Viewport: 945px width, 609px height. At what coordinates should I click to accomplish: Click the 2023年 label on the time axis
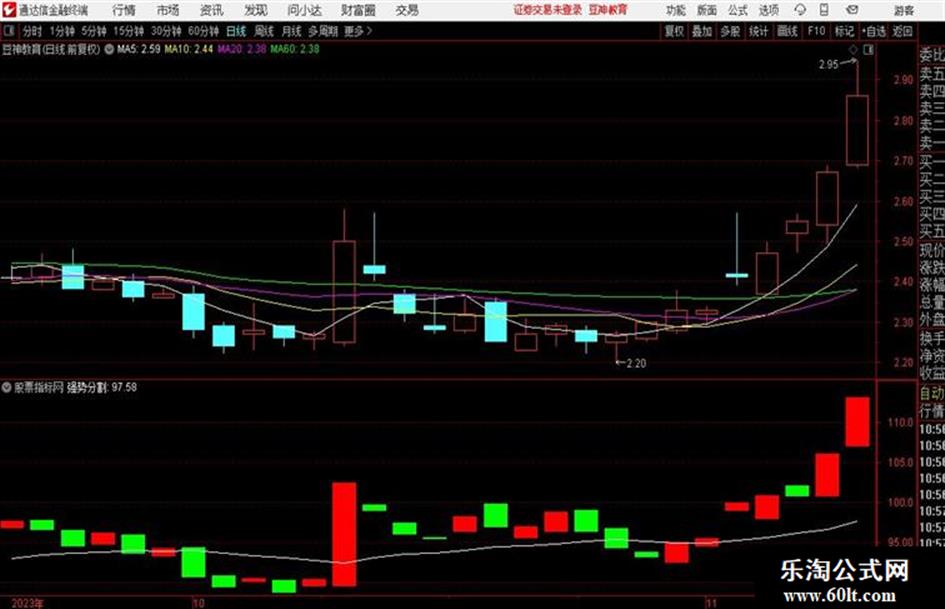coord(27,602)
